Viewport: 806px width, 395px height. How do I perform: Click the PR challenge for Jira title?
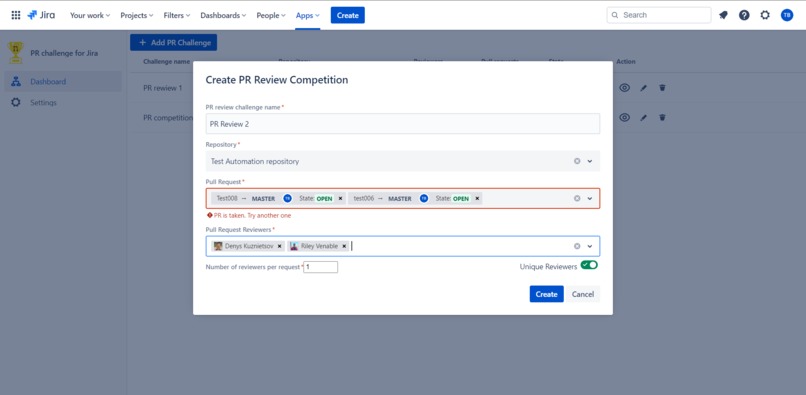pyautogui.click(x=64, y=53)
